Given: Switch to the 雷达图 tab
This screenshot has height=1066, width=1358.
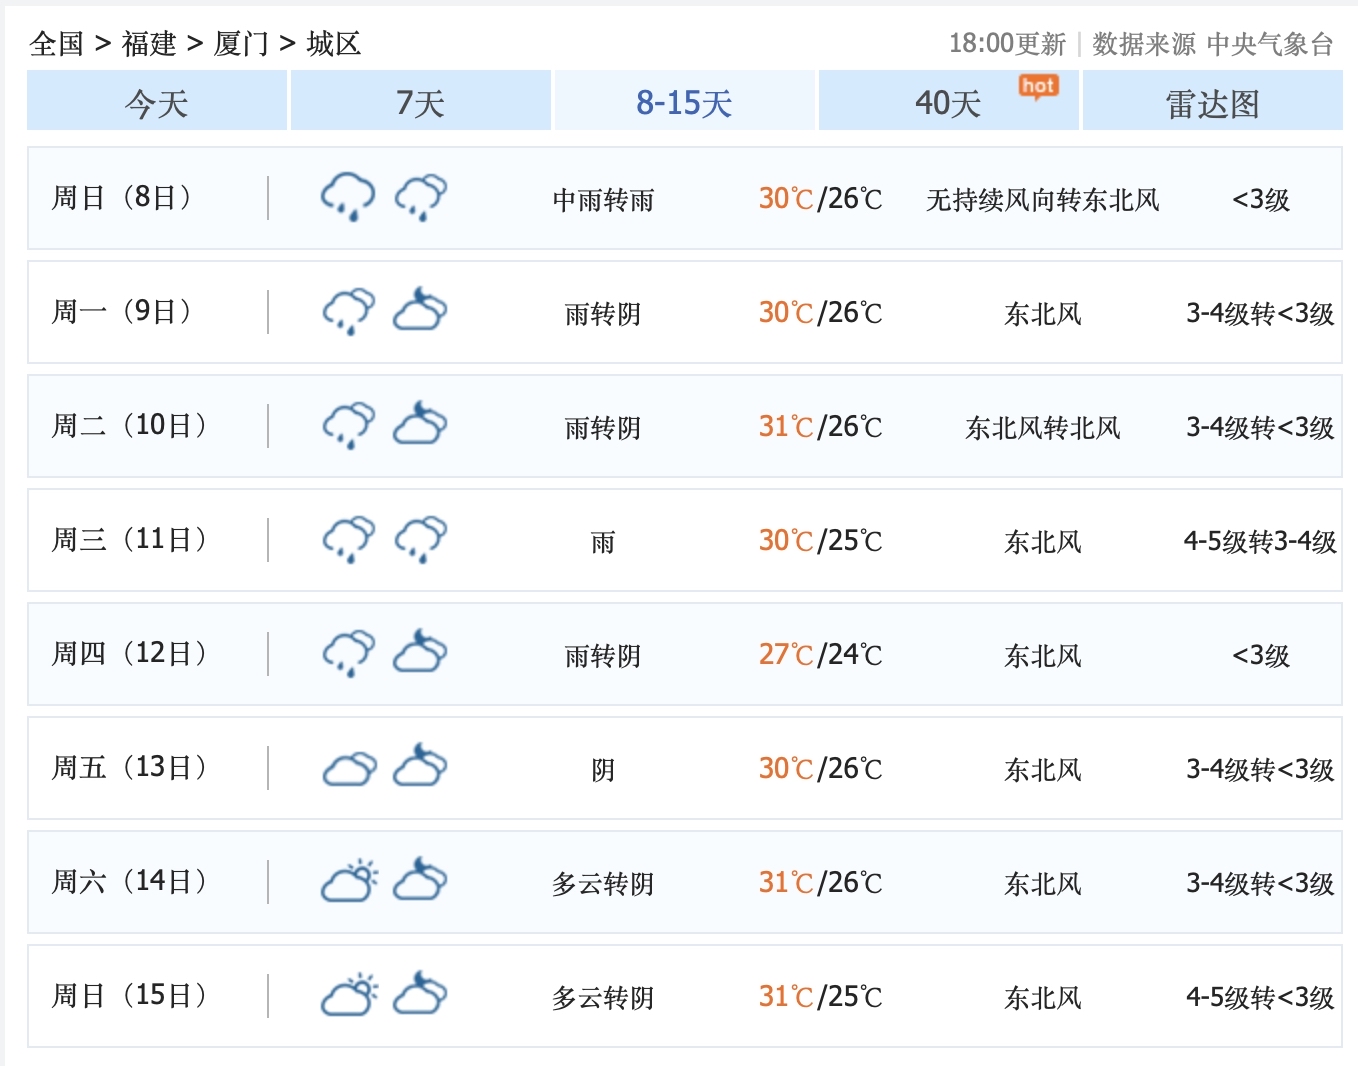Looking at the screenshot, I should (1211, 101).
